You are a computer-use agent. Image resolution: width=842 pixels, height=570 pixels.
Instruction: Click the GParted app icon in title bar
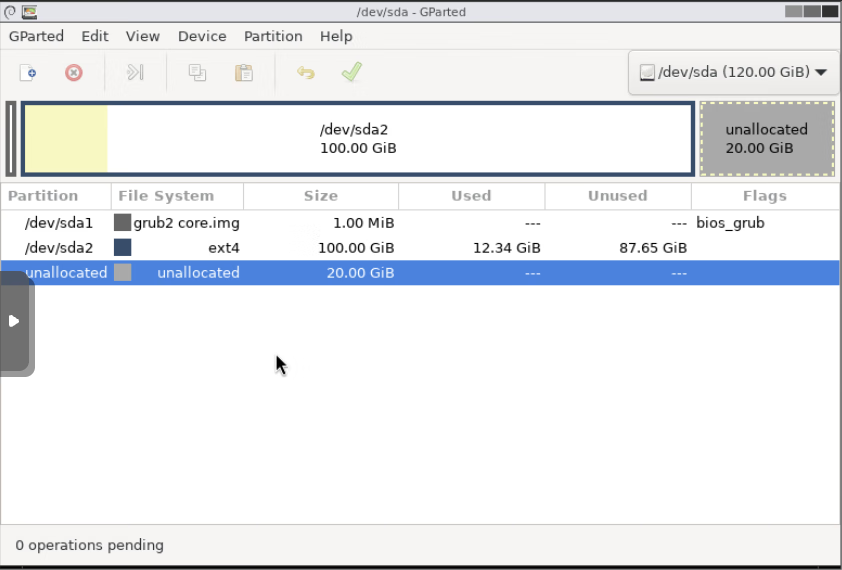[x=29, y=11]
